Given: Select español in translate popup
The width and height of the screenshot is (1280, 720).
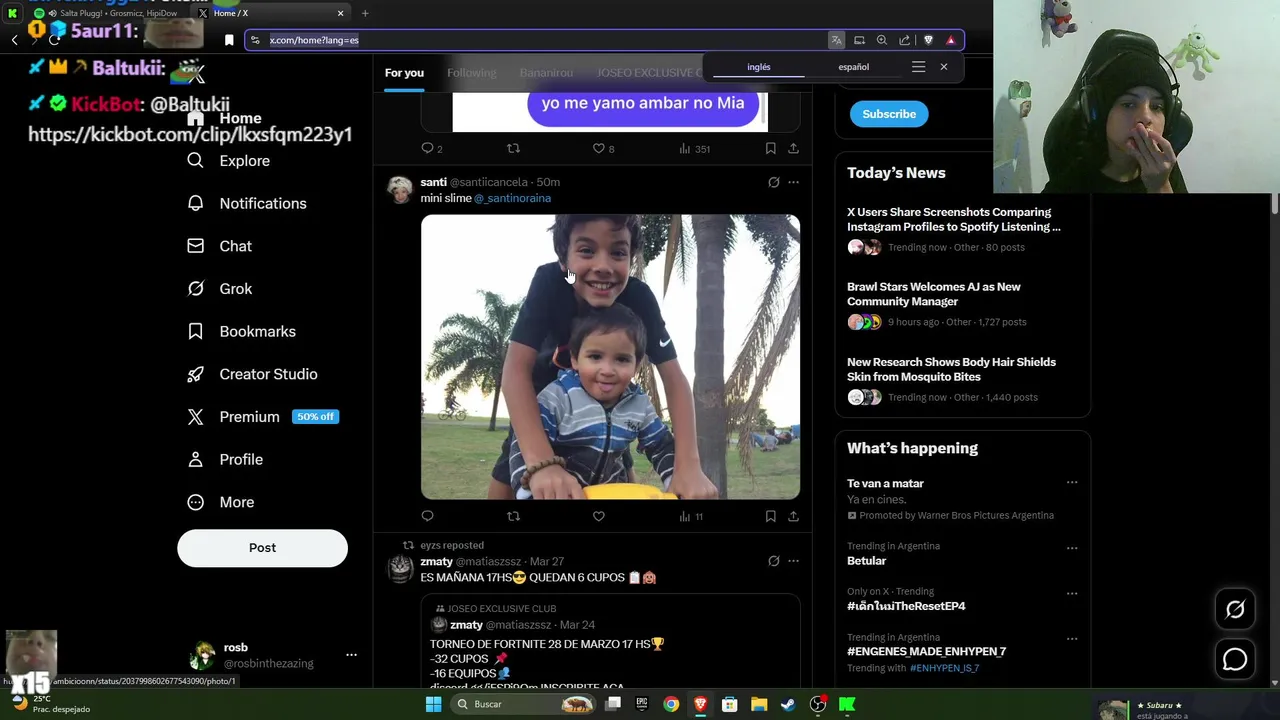Looking at the screenshot, I should click(853, 67).
